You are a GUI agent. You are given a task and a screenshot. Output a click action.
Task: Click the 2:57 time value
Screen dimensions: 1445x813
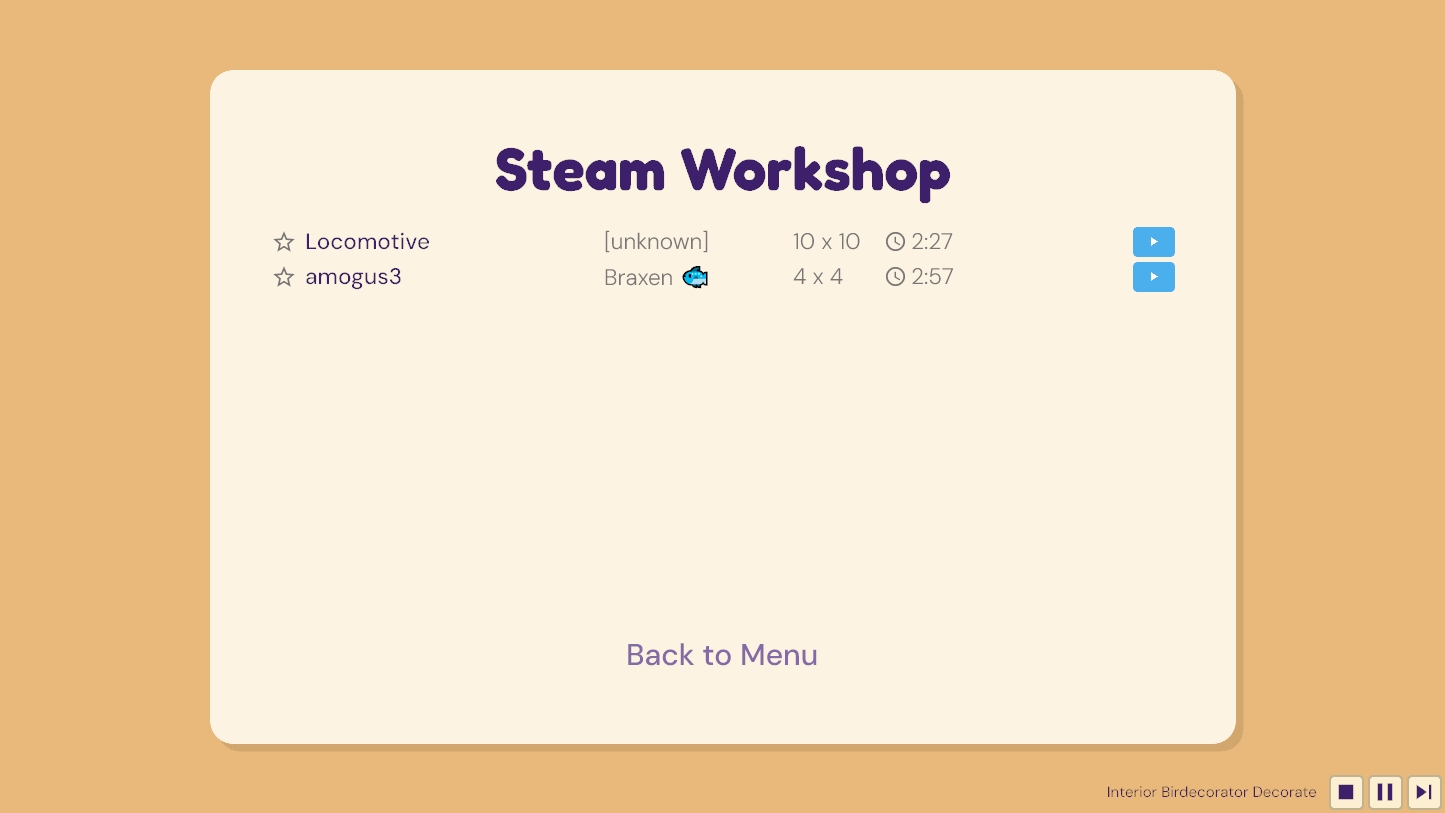[x=932, y=277]
